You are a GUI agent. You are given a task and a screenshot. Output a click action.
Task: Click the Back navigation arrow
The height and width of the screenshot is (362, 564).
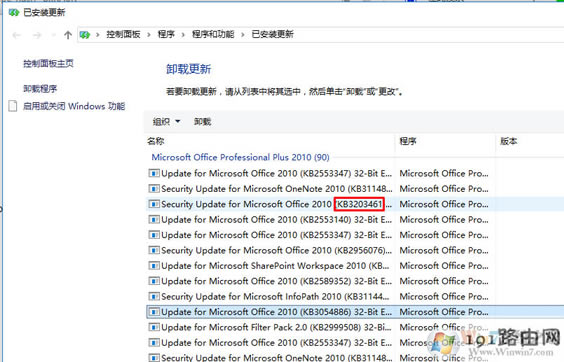[17, 35]
